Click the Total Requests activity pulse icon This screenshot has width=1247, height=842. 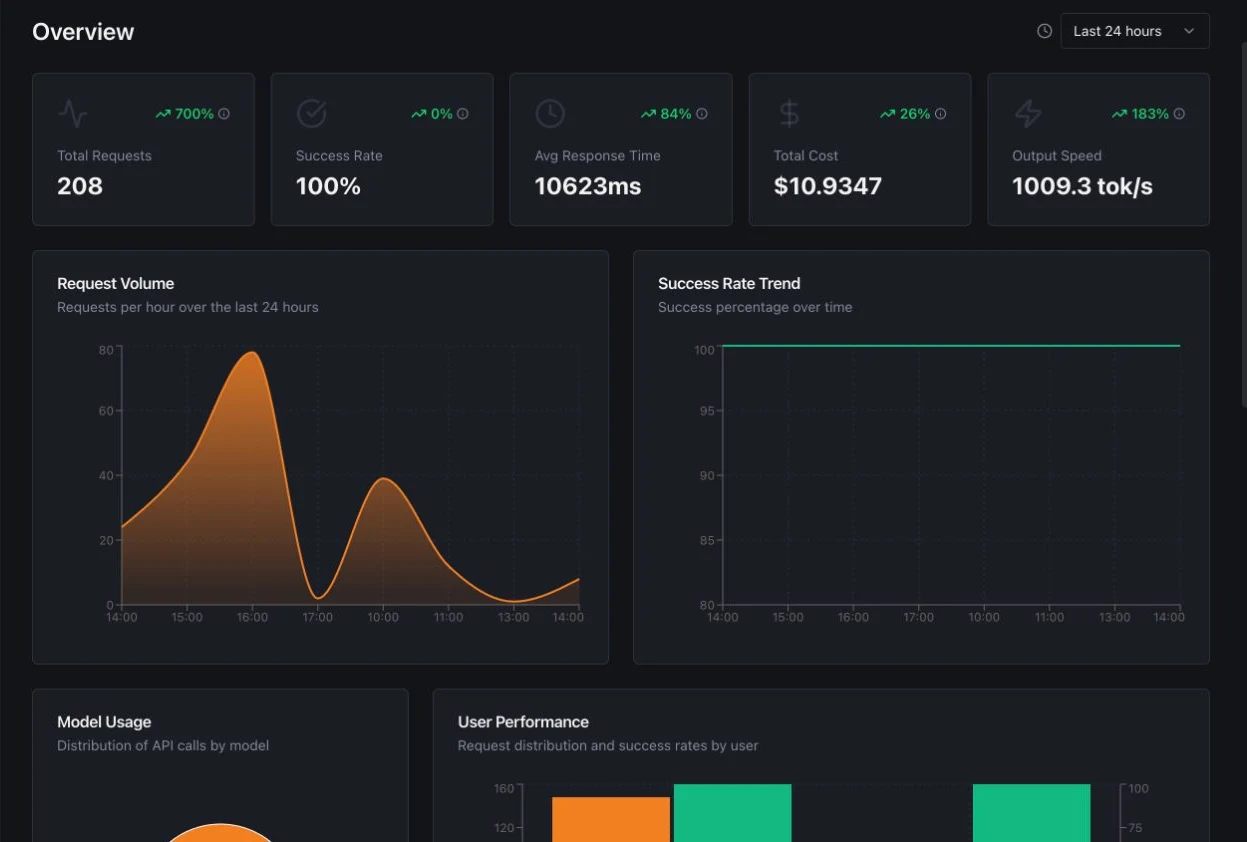point(72,114)
